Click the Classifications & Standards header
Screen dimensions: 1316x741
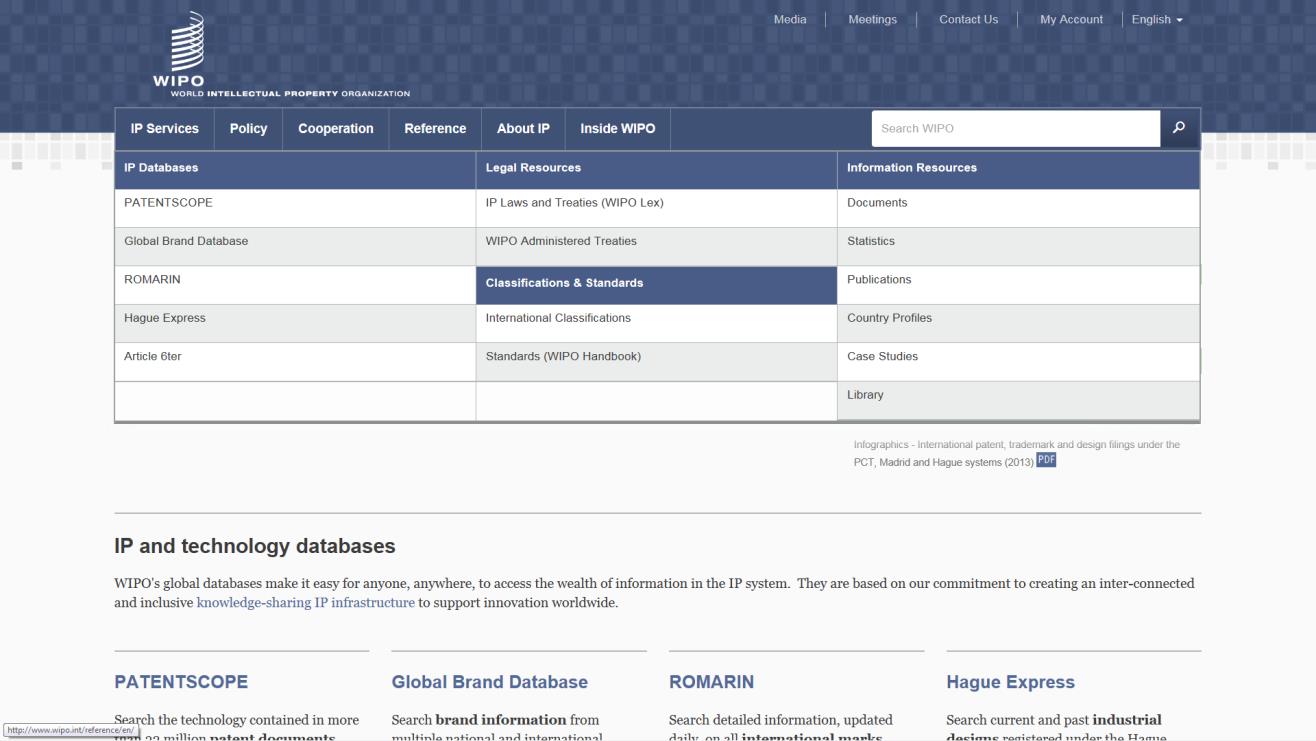656,284
